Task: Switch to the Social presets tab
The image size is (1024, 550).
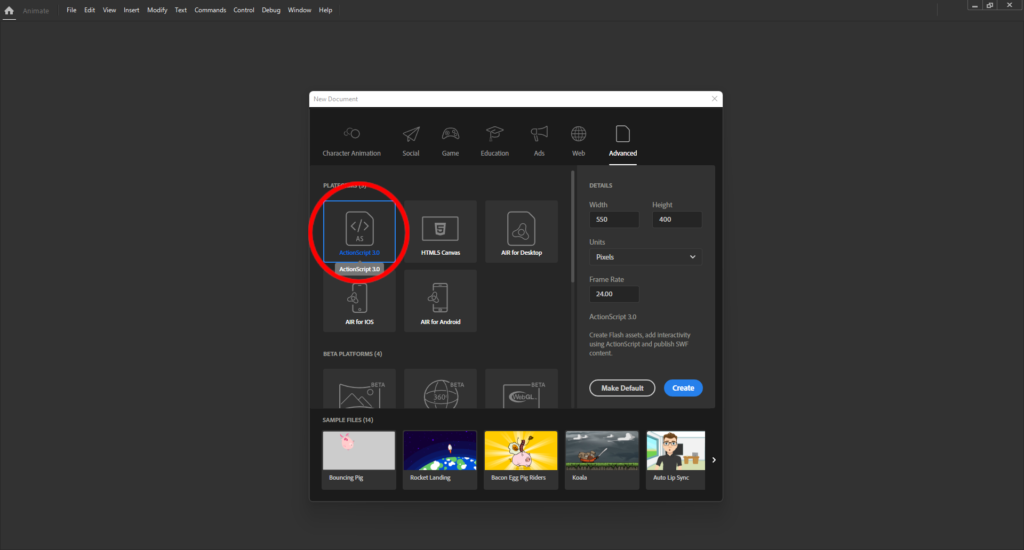Action: coord(411,141)
